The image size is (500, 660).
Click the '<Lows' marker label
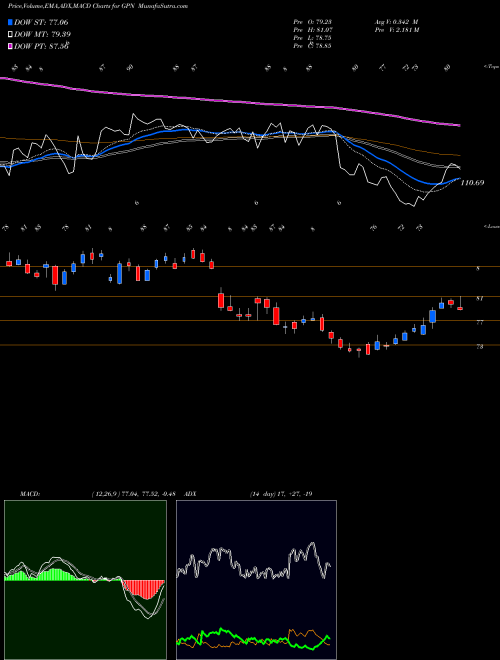pyautogui.click(x=491, y=226)
